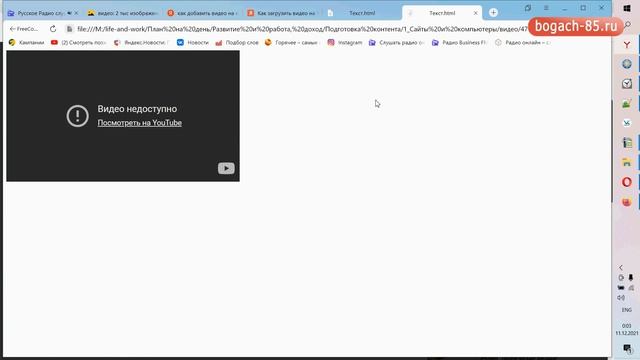Screen dimensions: 640x360
Task: Open the Windows Start menu
Action: [x=627, y=8]
